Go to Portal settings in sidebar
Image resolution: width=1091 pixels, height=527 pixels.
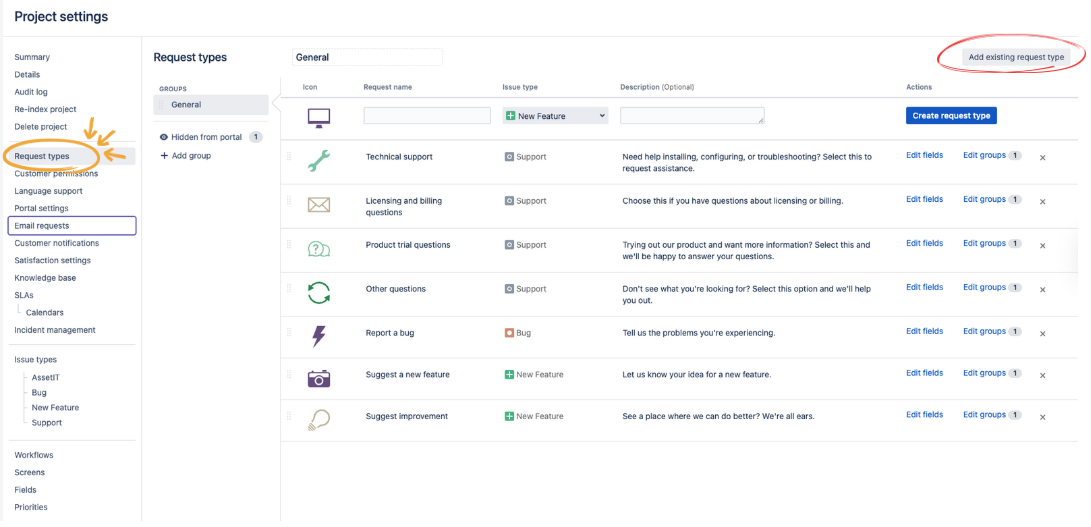[41, 208]
